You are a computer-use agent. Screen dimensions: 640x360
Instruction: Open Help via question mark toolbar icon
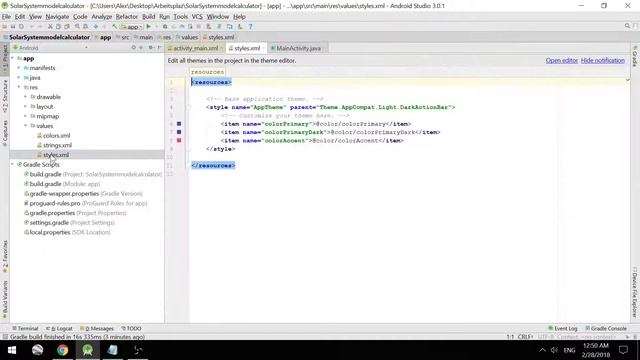(x=250, y=27)
